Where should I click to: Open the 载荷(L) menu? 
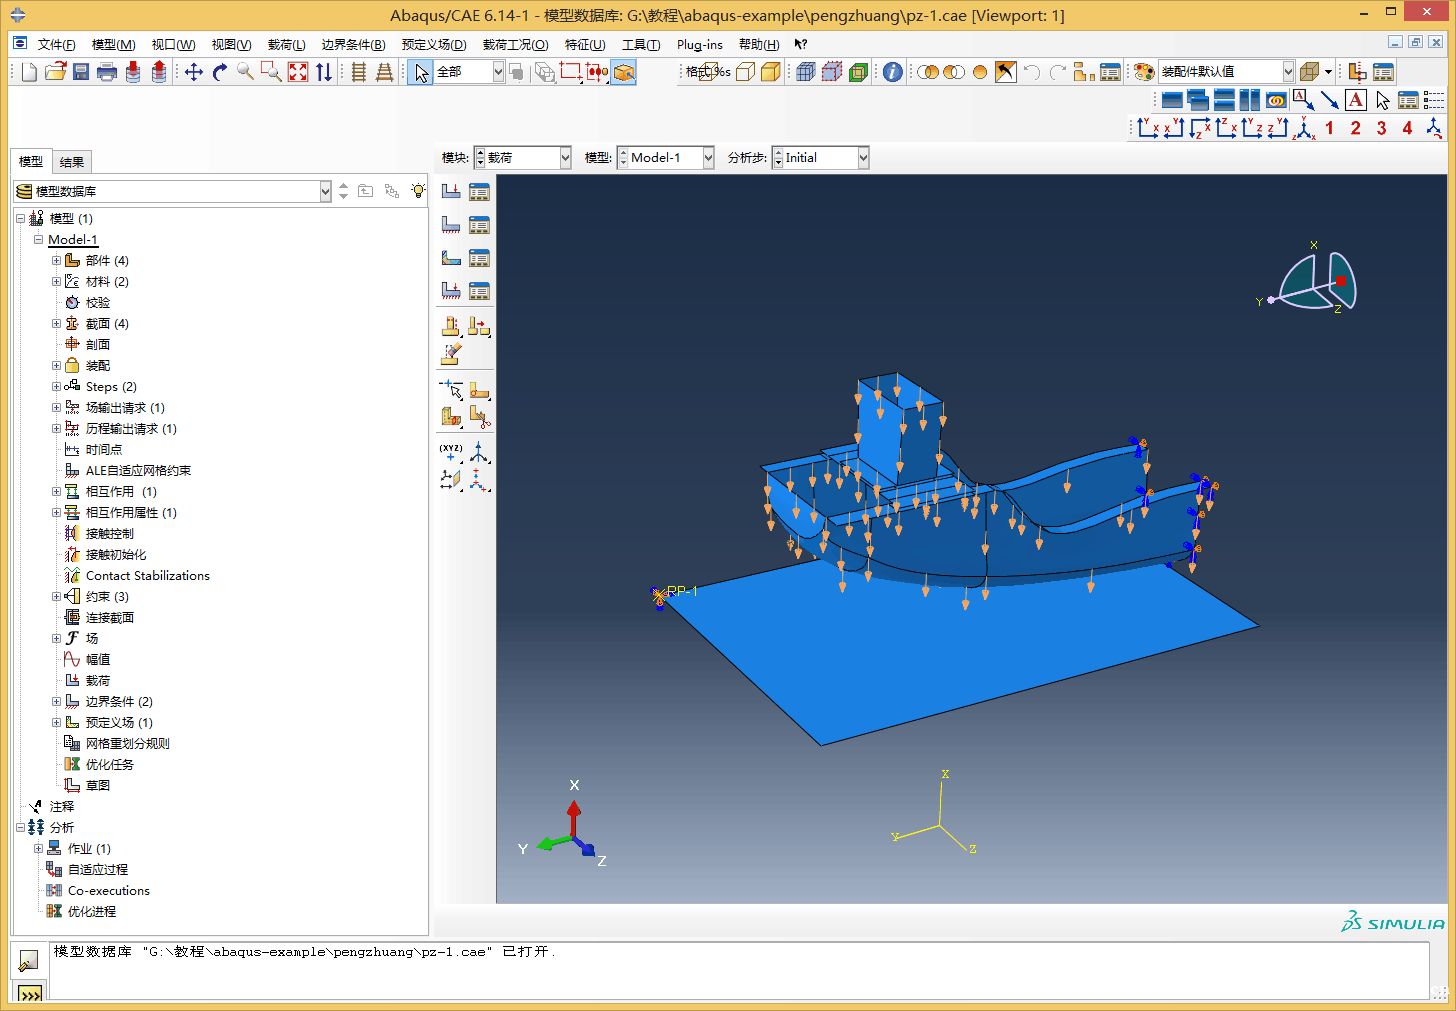pos(286,45)
